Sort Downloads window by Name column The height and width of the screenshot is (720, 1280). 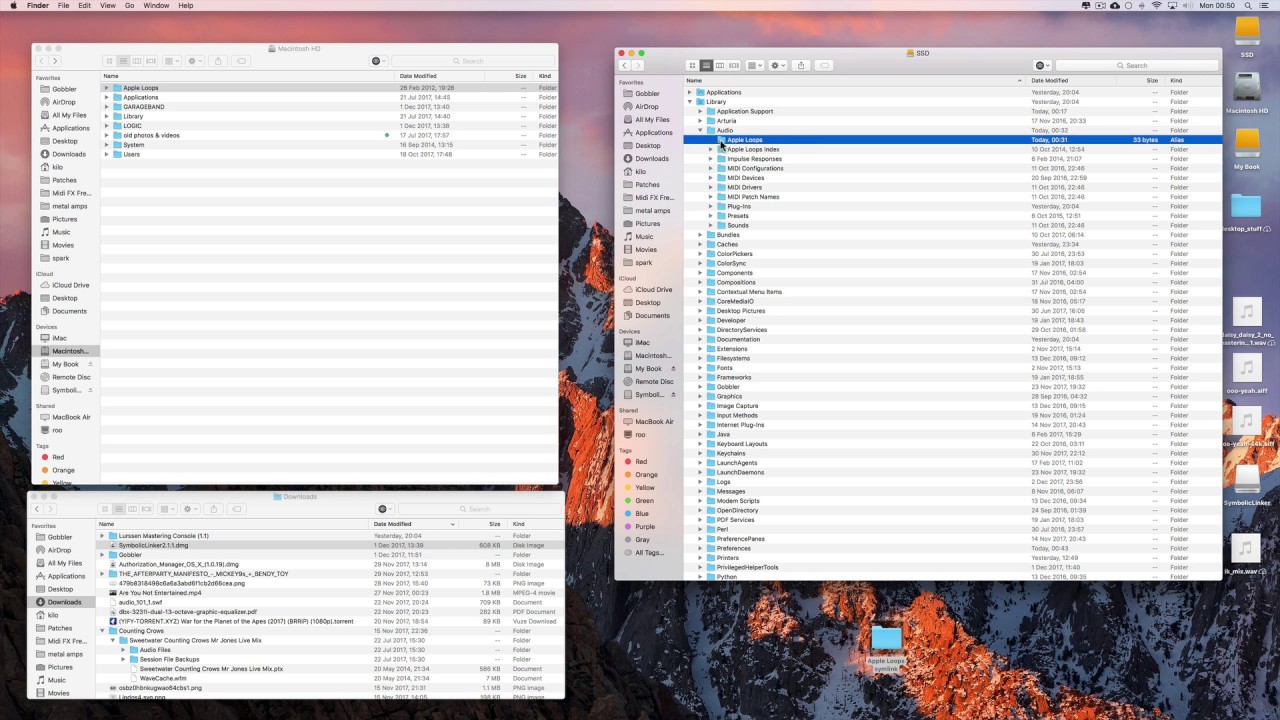(232, 524)
